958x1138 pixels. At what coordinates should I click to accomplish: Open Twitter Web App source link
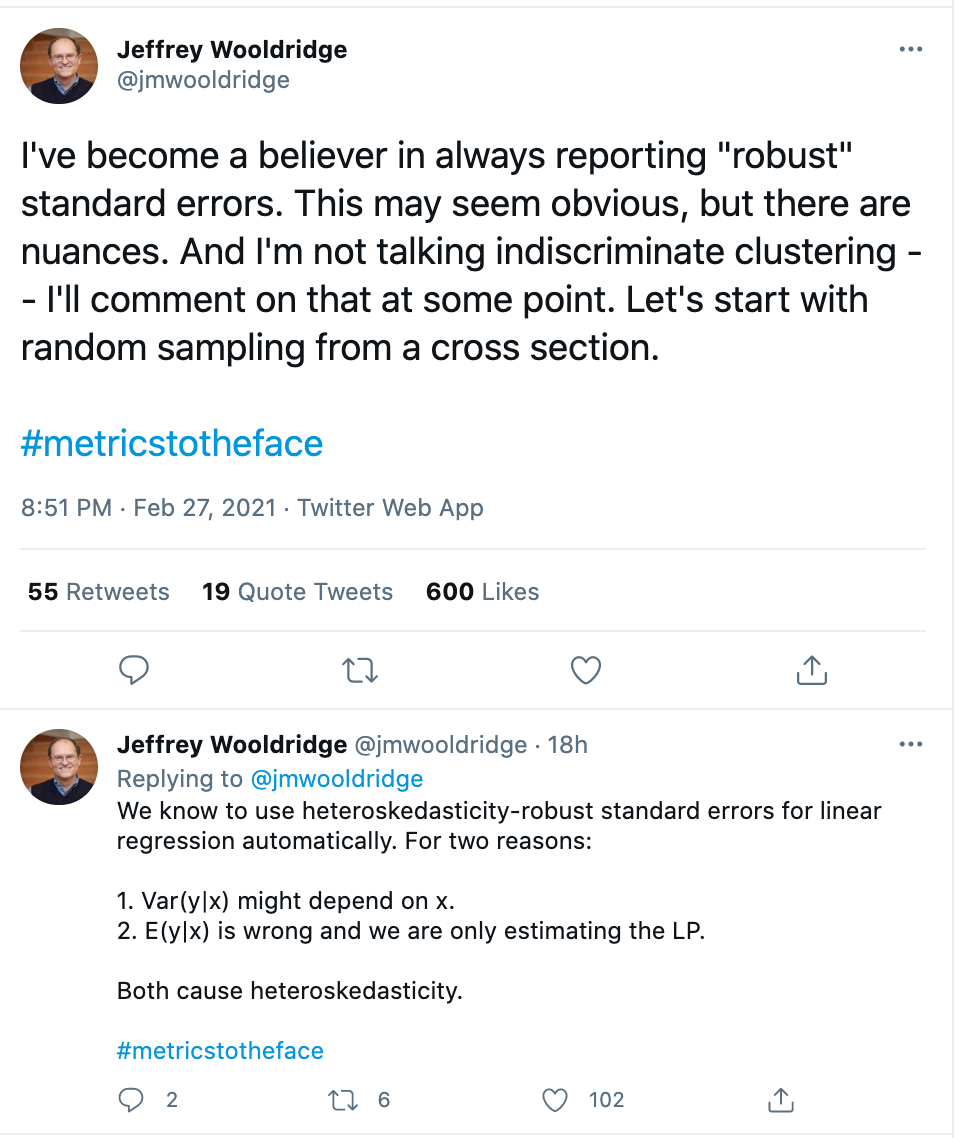pyautogui.click(x=390, y=508)
